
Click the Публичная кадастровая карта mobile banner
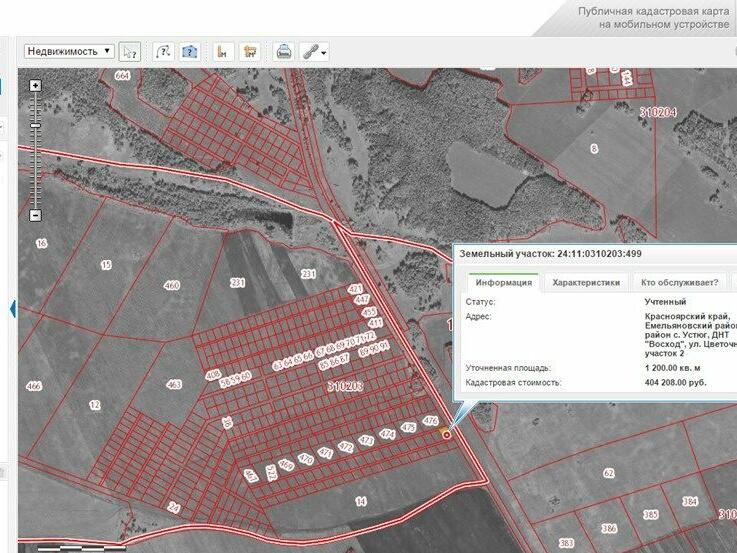(x=653, y=18)
